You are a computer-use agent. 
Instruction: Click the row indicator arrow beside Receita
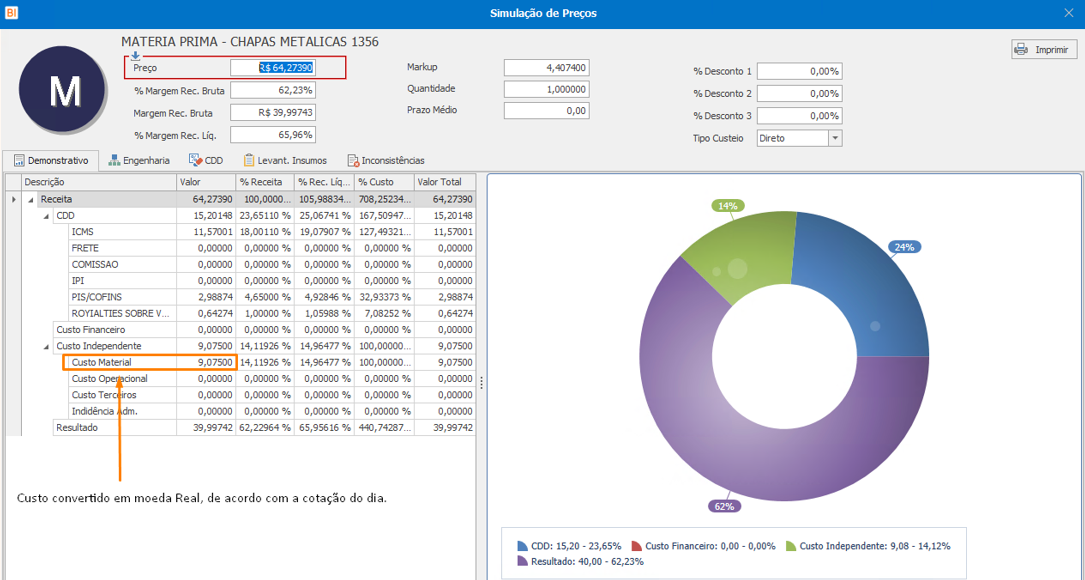coord(14,199)
